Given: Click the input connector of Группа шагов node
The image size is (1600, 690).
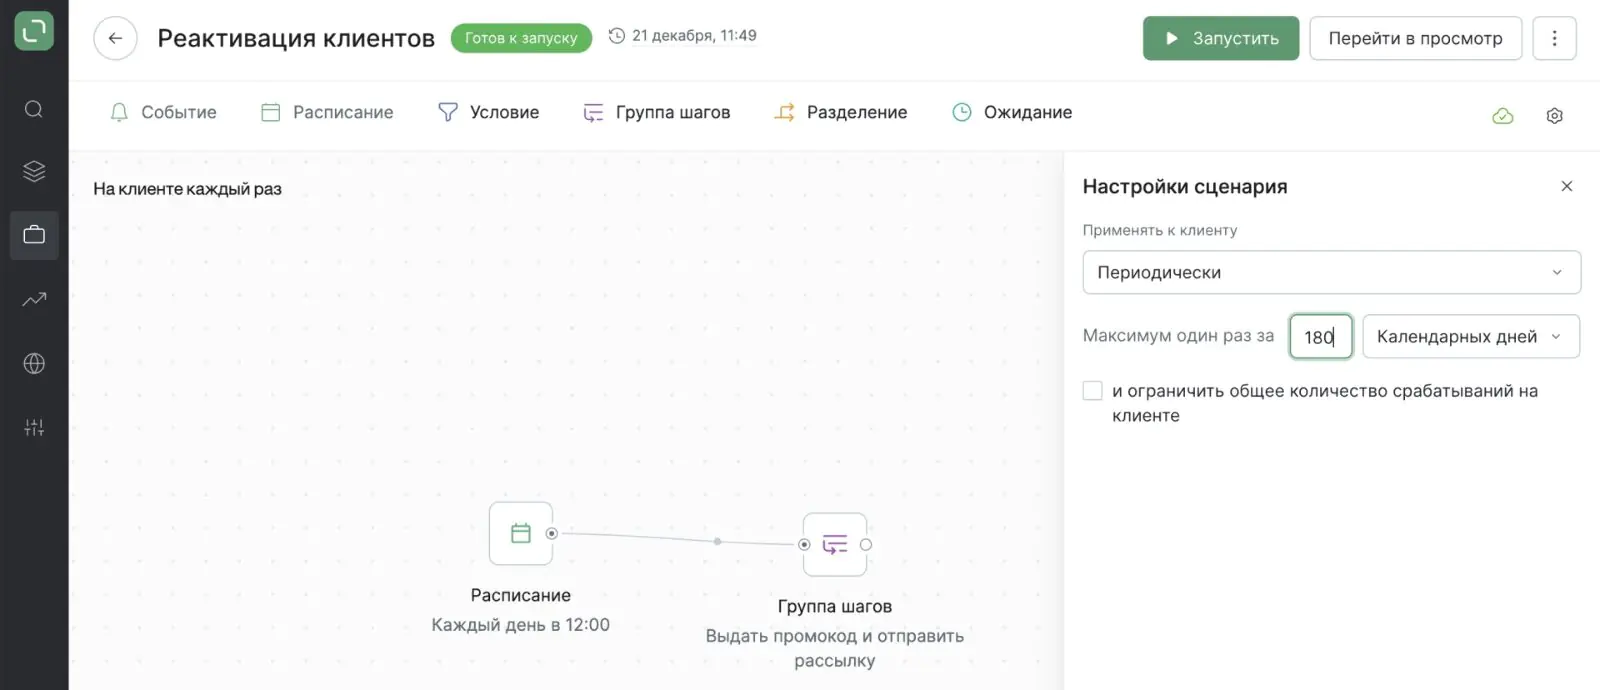Looking at the screenshot, I should [804, 544].
